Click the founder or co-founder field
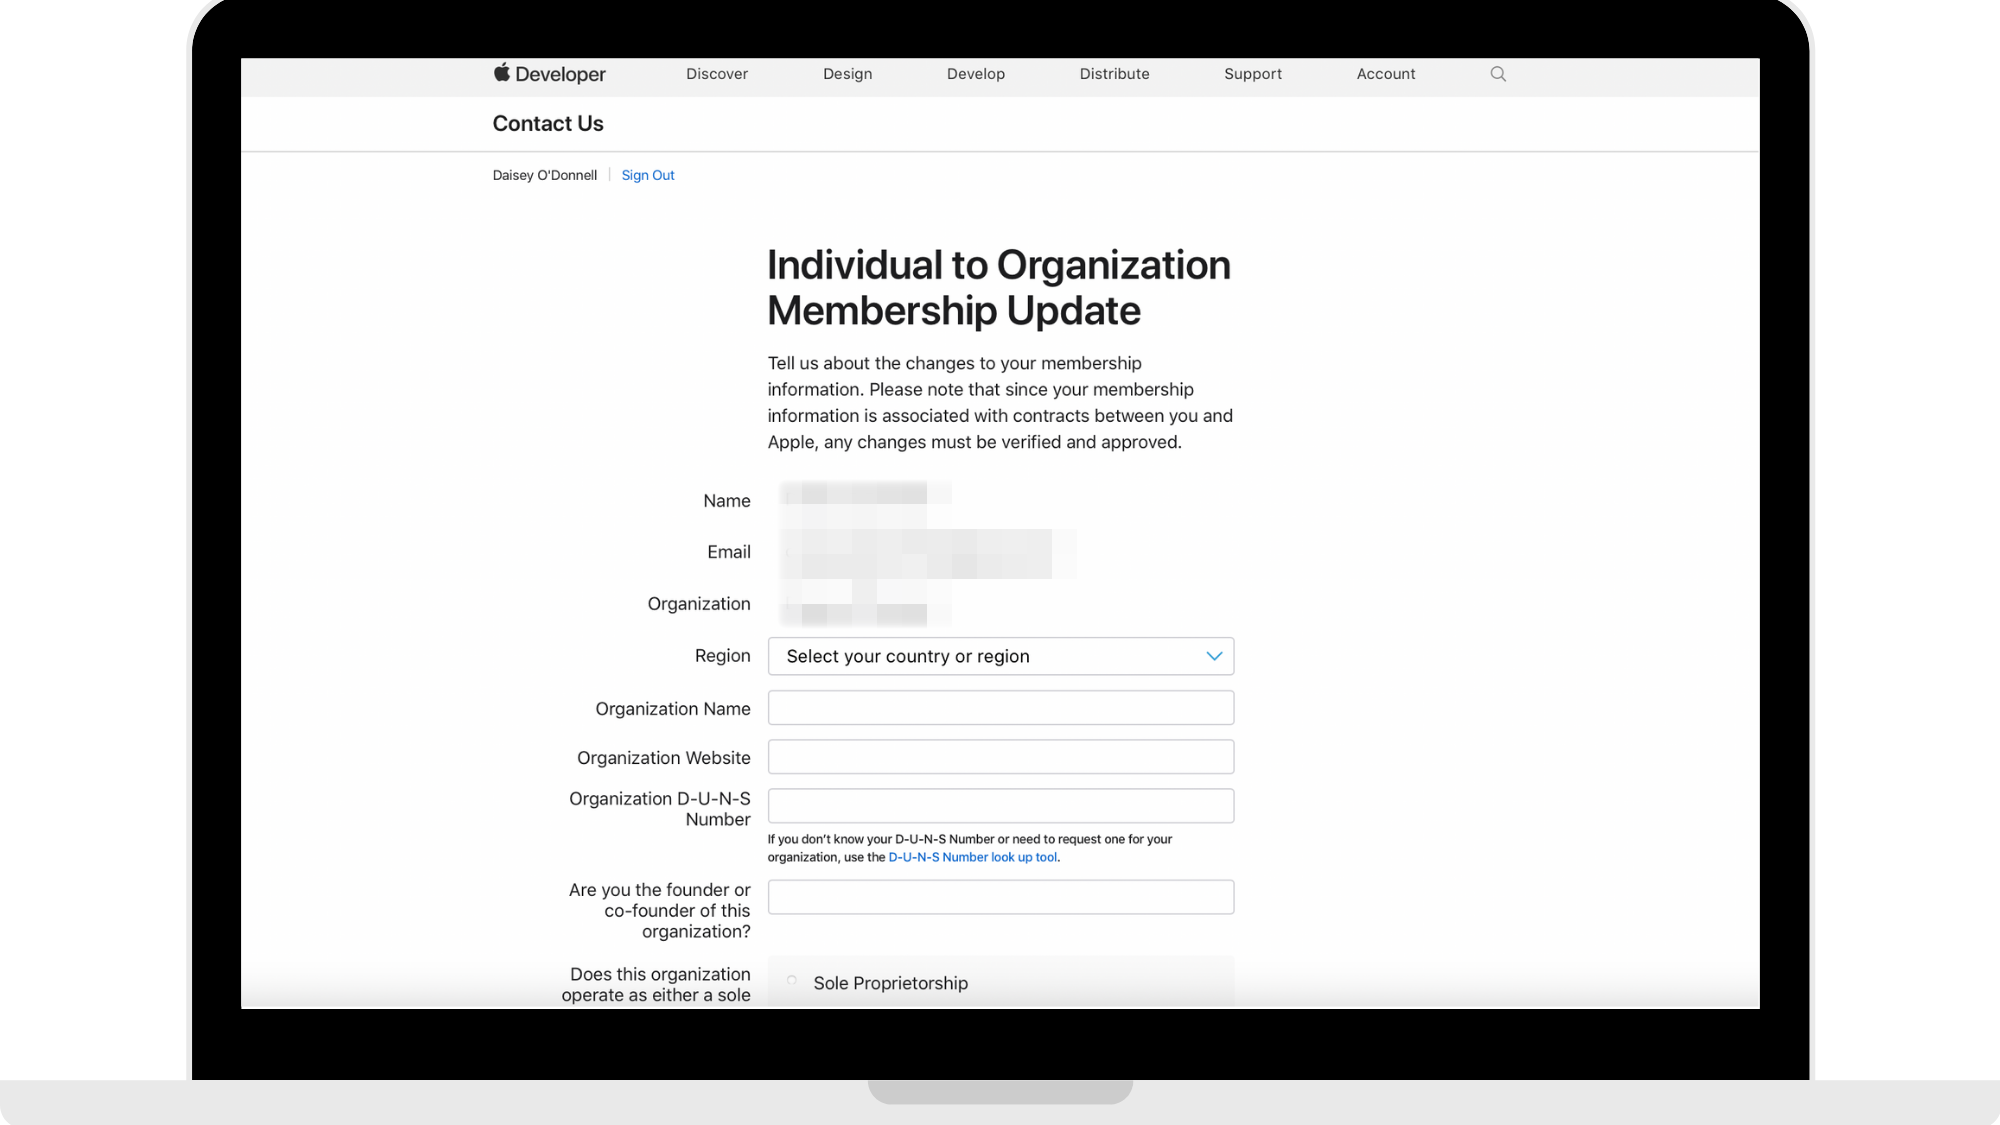 [x=1000, y=897]
